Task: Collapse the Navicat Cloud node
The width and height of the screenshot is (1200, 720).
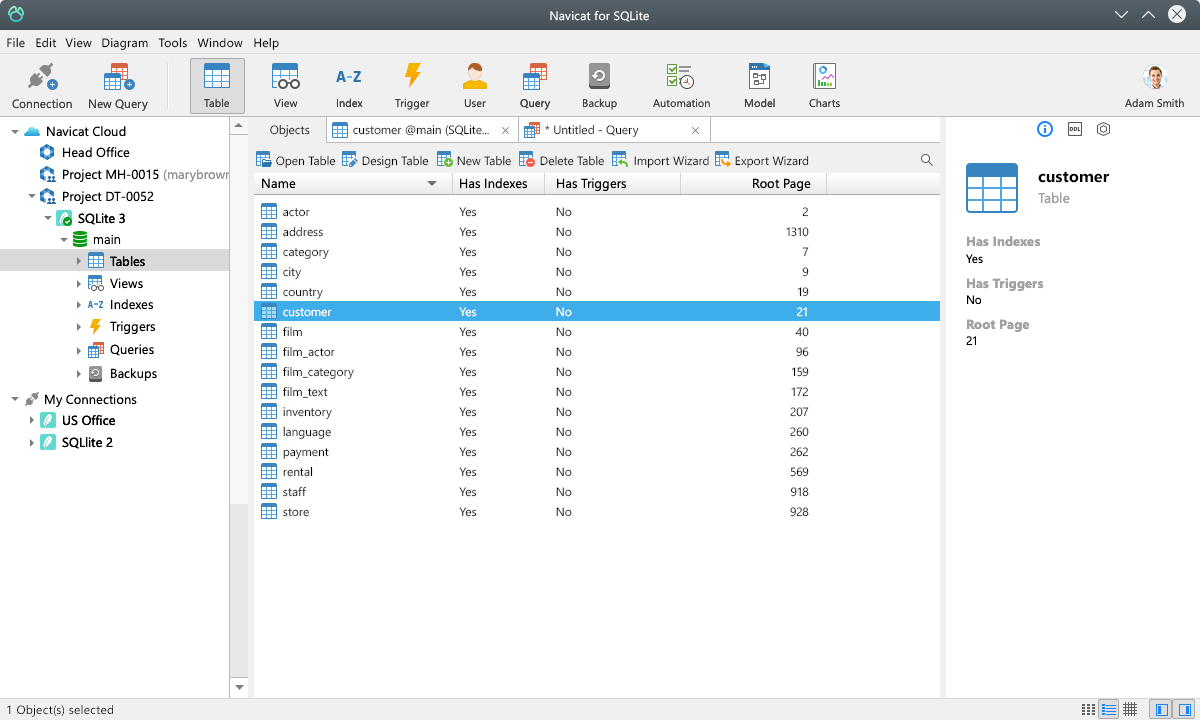Action: (x=15, y=131)
